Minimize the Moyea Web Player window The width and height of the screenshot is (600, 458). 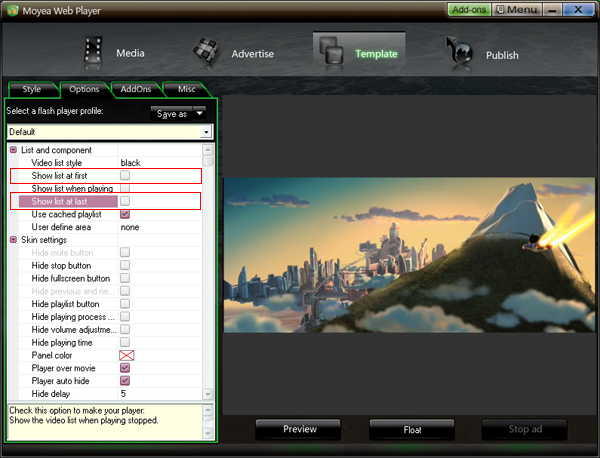[552, 10]
